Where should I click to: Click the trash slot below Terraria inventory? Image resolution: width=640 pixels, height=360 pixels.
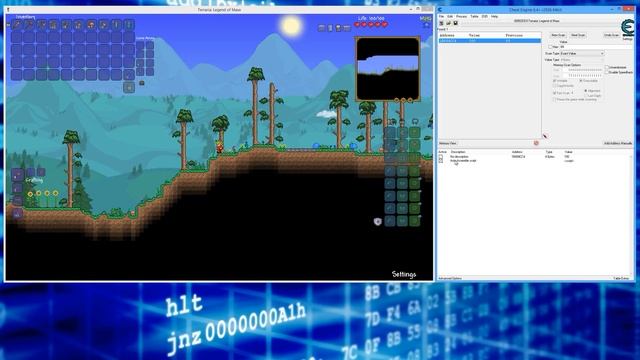pyautogui.click(x=129, y=87)
